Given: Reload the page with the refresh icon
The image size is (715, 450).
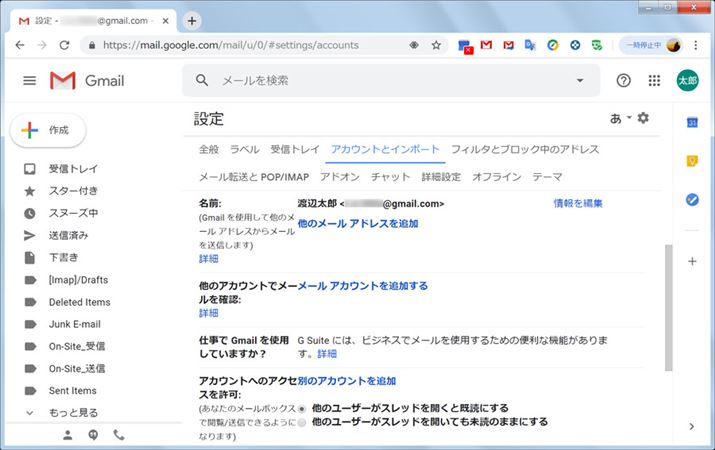Looking at the screenshot, I should (65, 45).
